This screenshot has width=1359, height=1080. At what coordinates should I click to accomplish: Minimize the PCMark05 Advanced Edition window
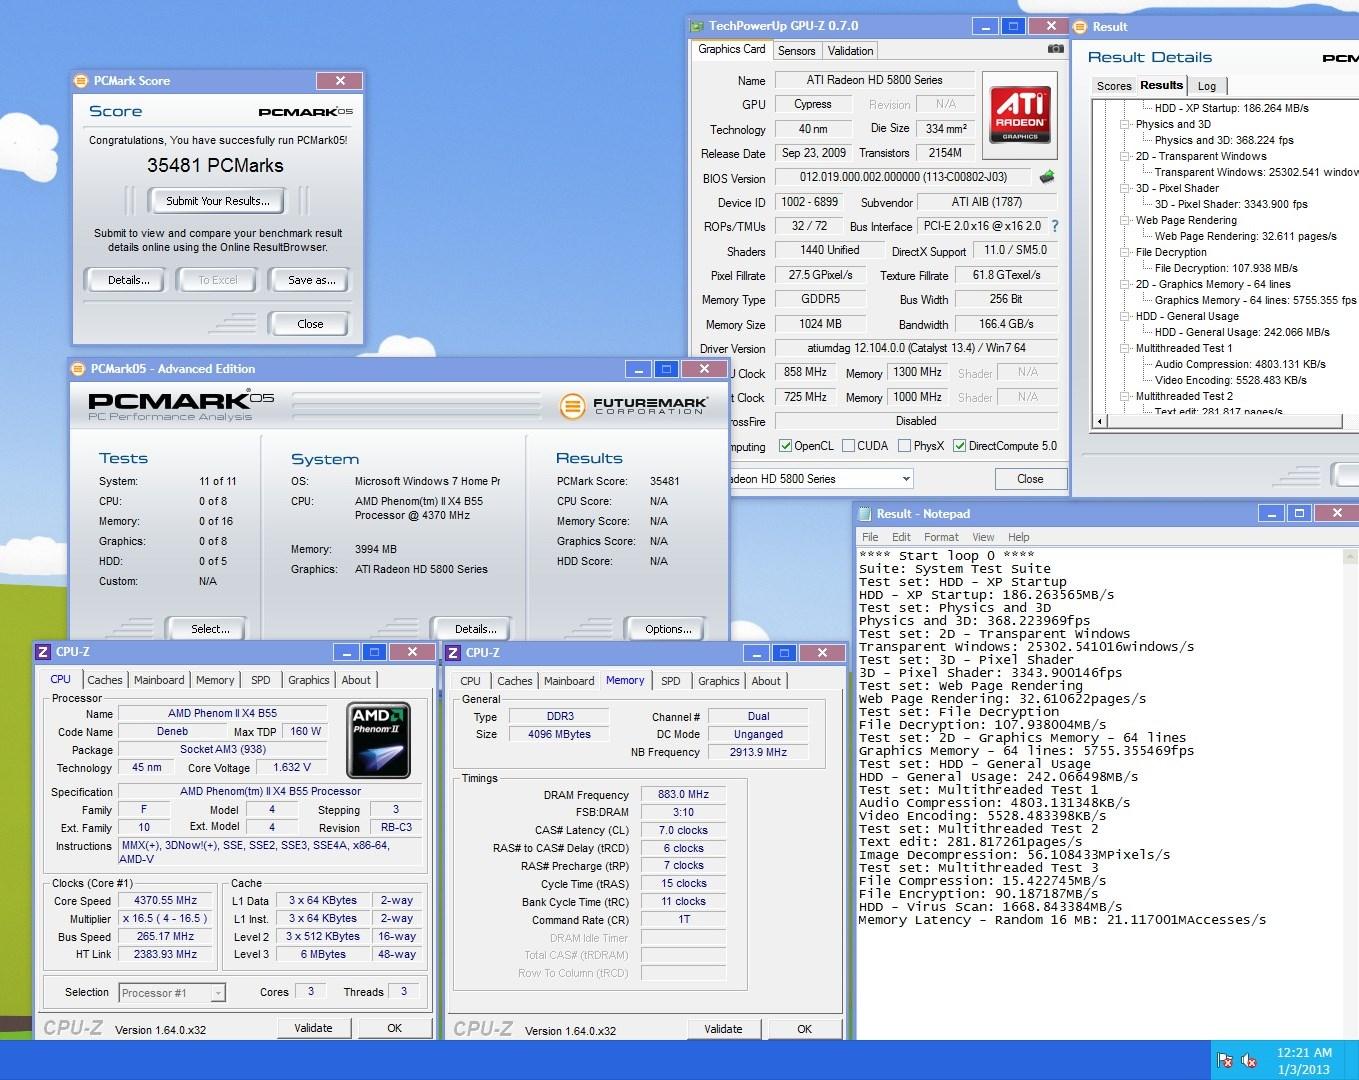pos(639,369)
